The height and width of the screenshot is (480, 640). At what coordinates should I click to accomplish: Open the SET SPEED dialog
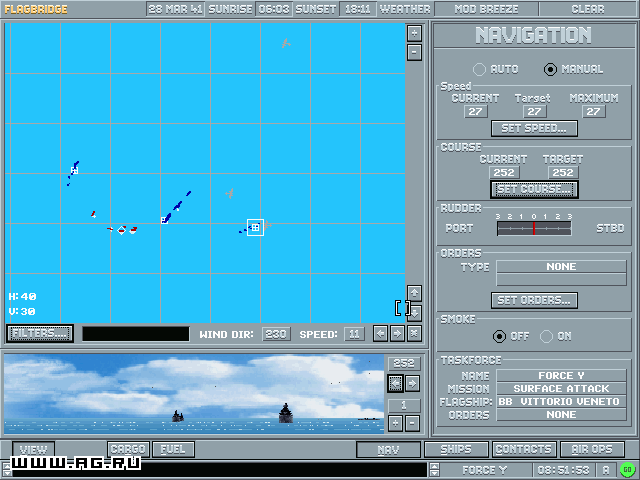(x=534, y=128)
